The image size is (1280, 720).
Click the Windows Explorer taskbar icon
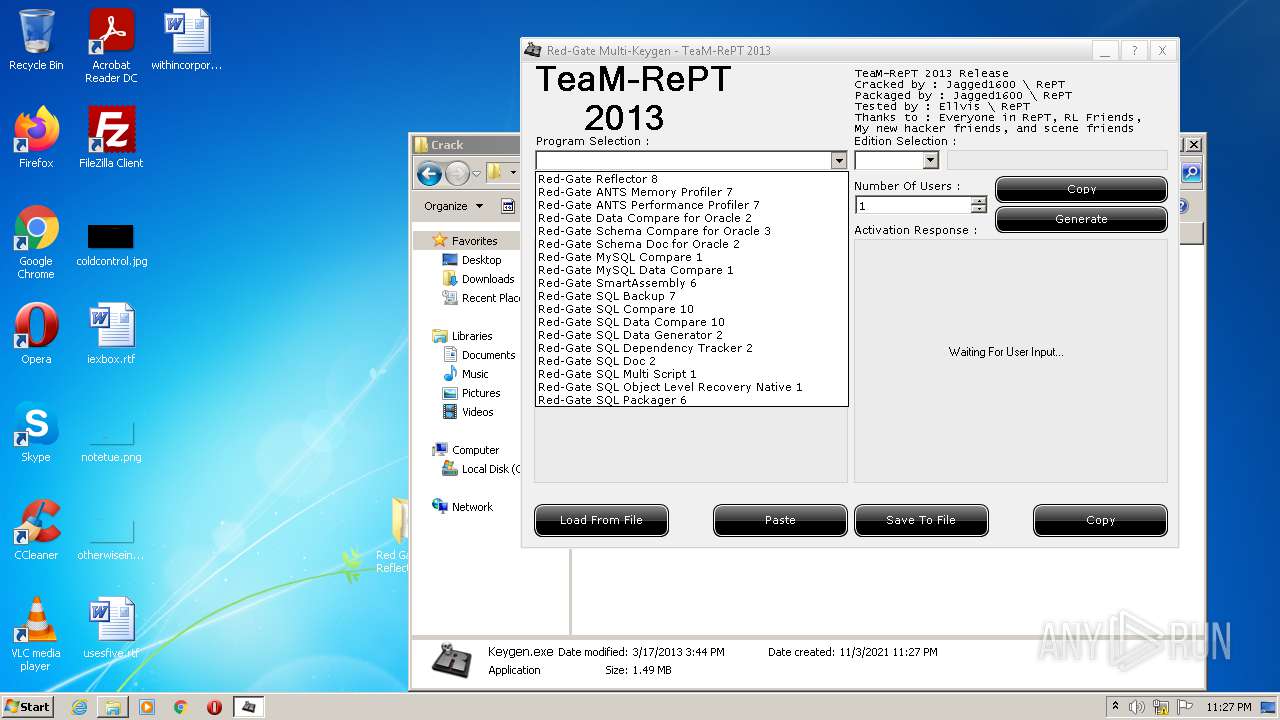113,707
